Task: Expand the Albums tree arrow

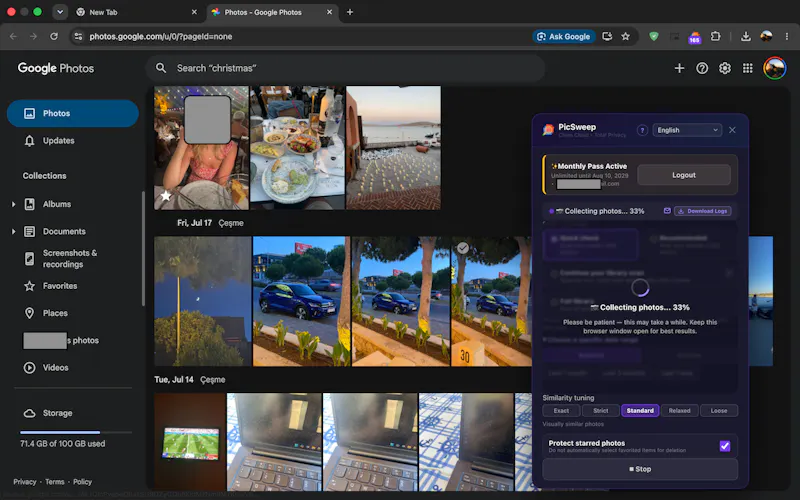Action: (13, 204)
